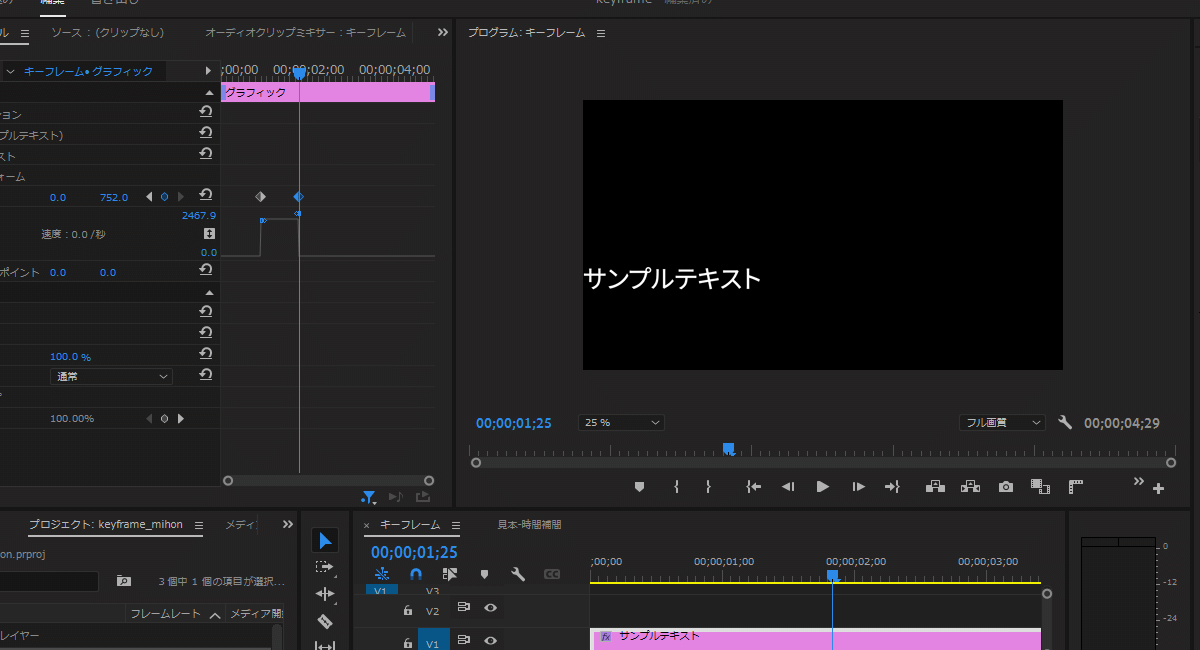
Task: Toggle nest insert mode in timeline
Action: (381, 574)
